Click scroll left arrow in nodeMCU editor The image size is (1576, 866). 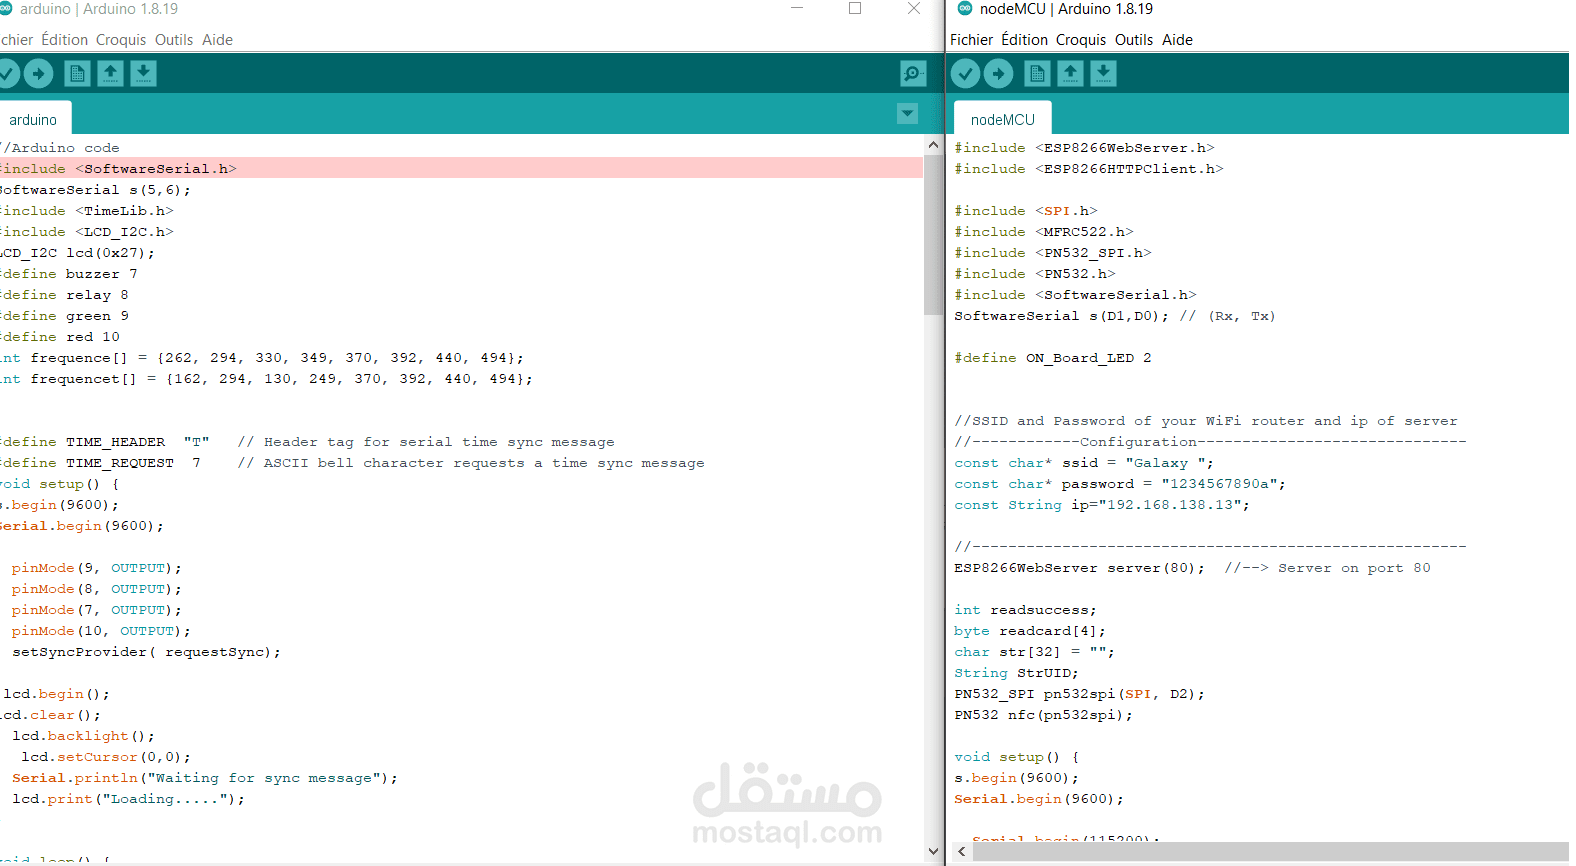pyautogui.click(x=962, y=851)
